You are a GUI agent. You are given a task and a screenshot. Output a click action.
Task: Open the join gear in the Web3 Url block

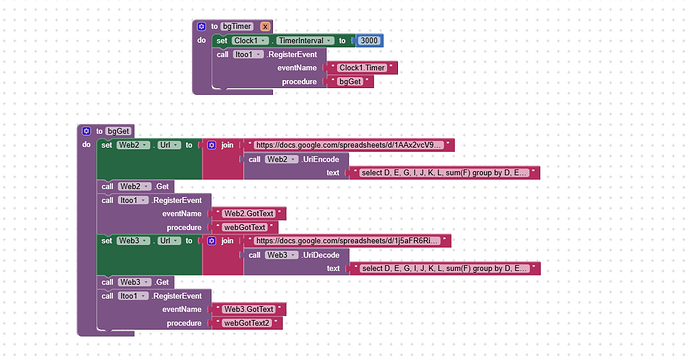(211, 241)
